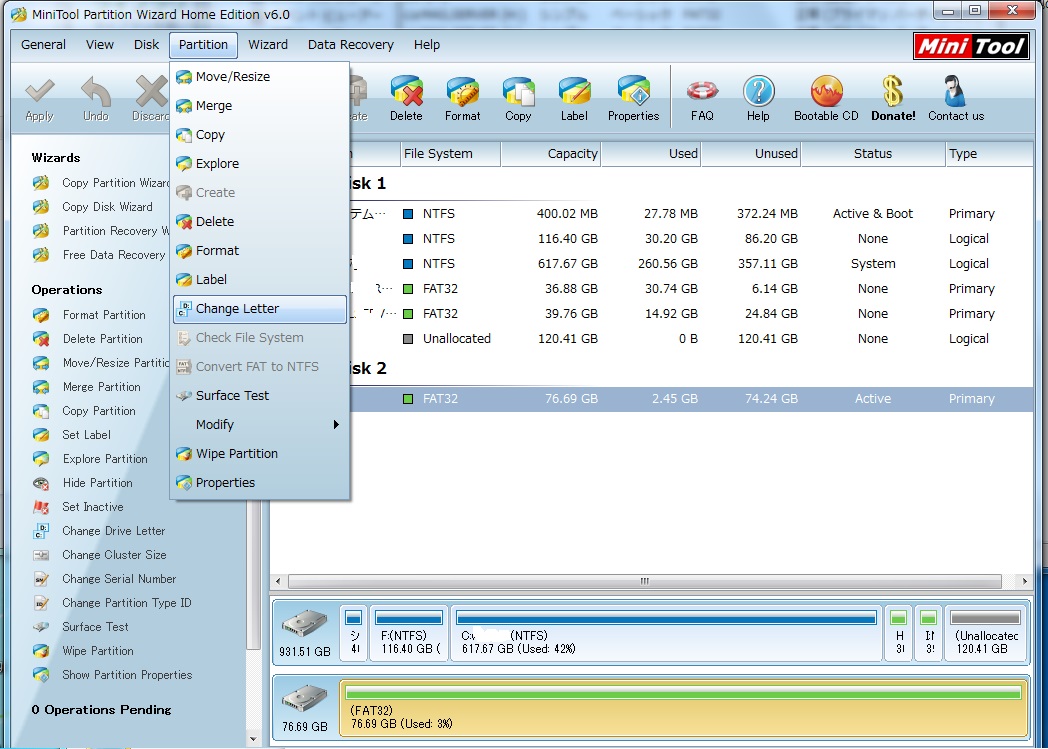Click Explore Partition operation
This screenshot has width=1048, height=749.
click(x=105, y=459)
